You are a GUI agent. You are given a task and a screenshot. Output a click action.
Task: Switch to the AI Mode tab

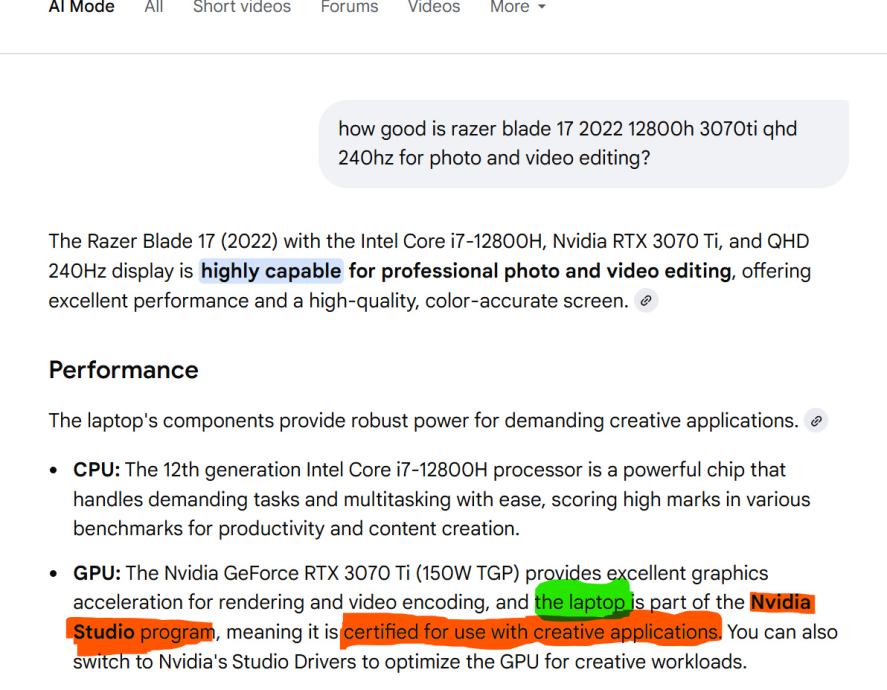81,7
